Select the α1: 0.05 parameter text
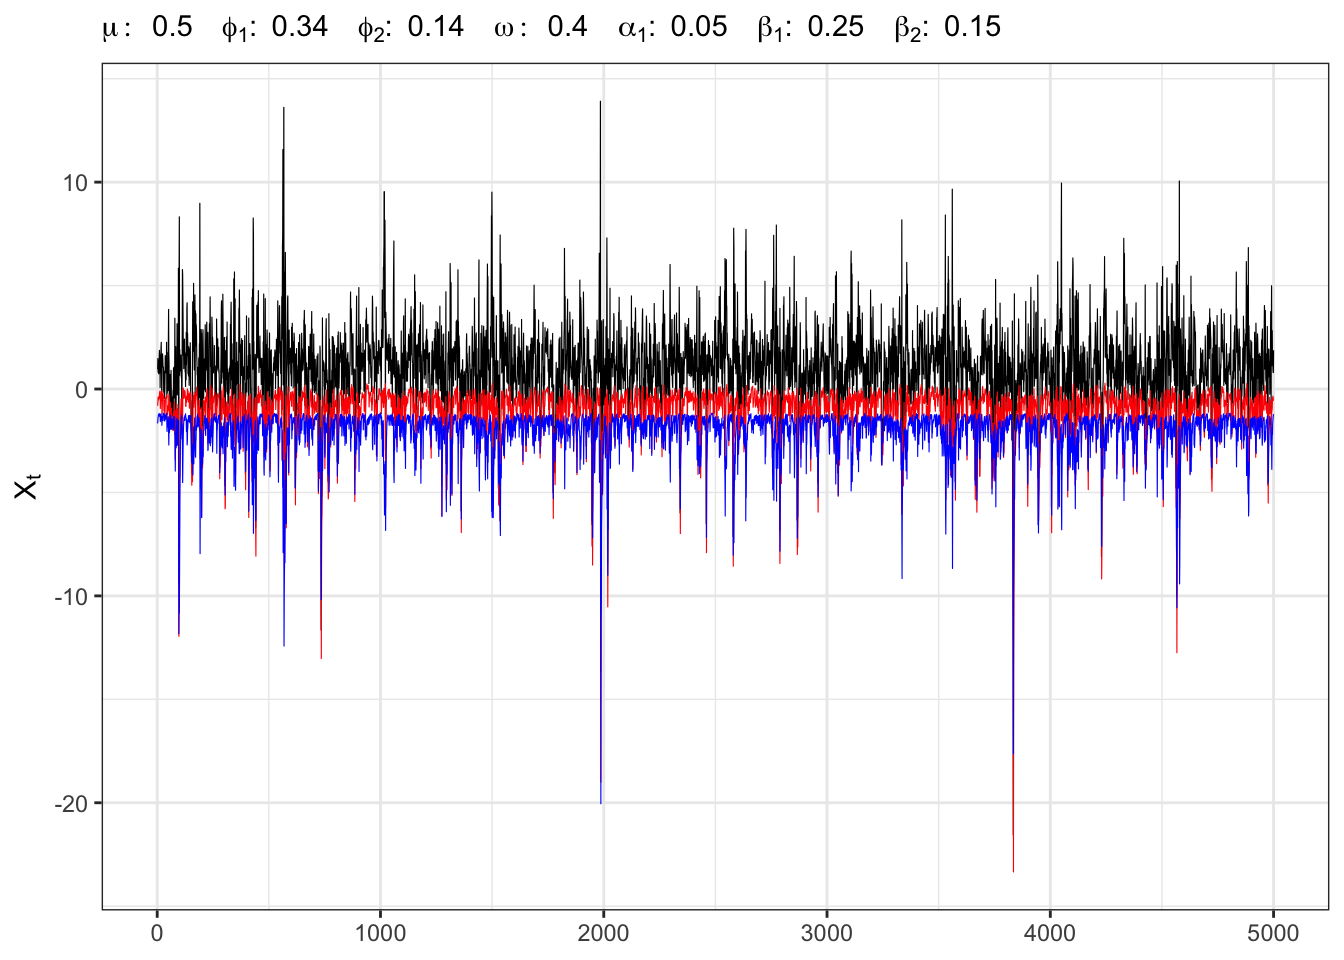The image size is (1344, 960). click(673, 27)
